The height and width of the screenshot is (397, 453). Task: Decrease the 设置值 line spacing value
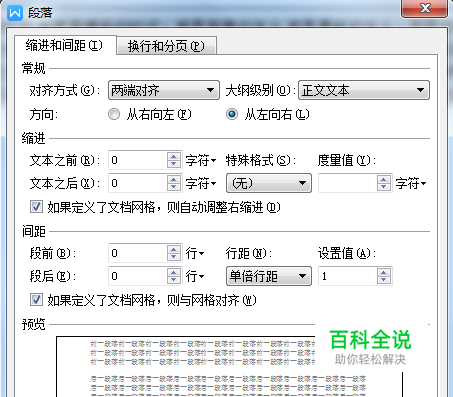coord(384,280)
